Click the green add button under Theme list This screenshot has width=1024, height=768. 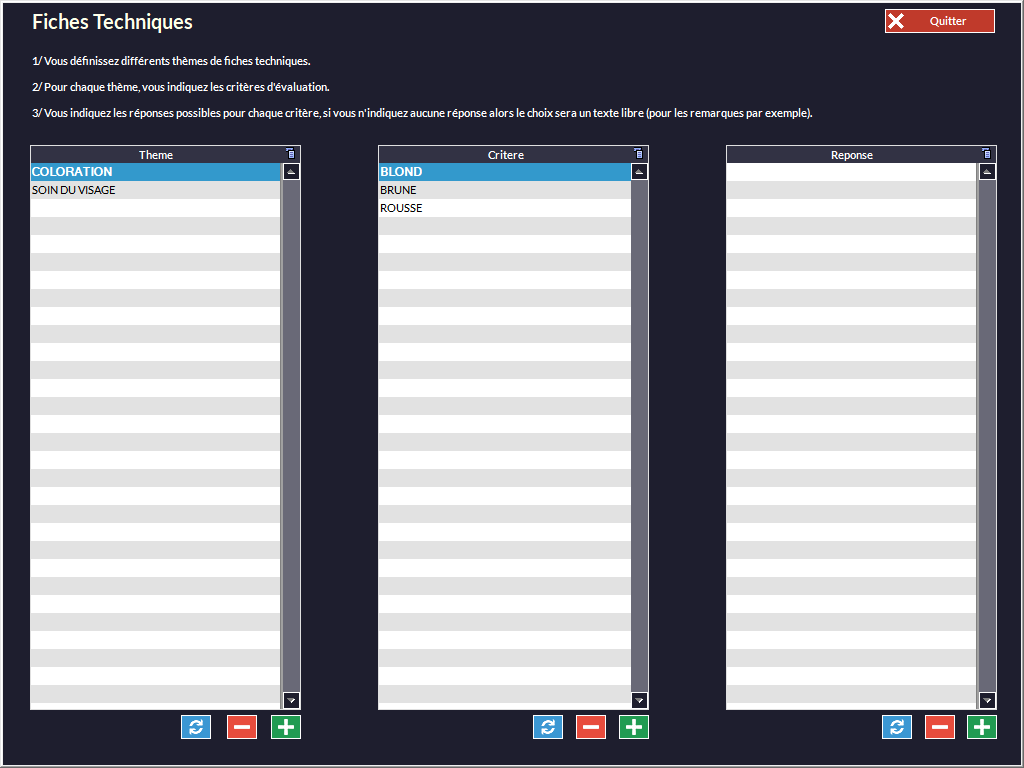285,727
